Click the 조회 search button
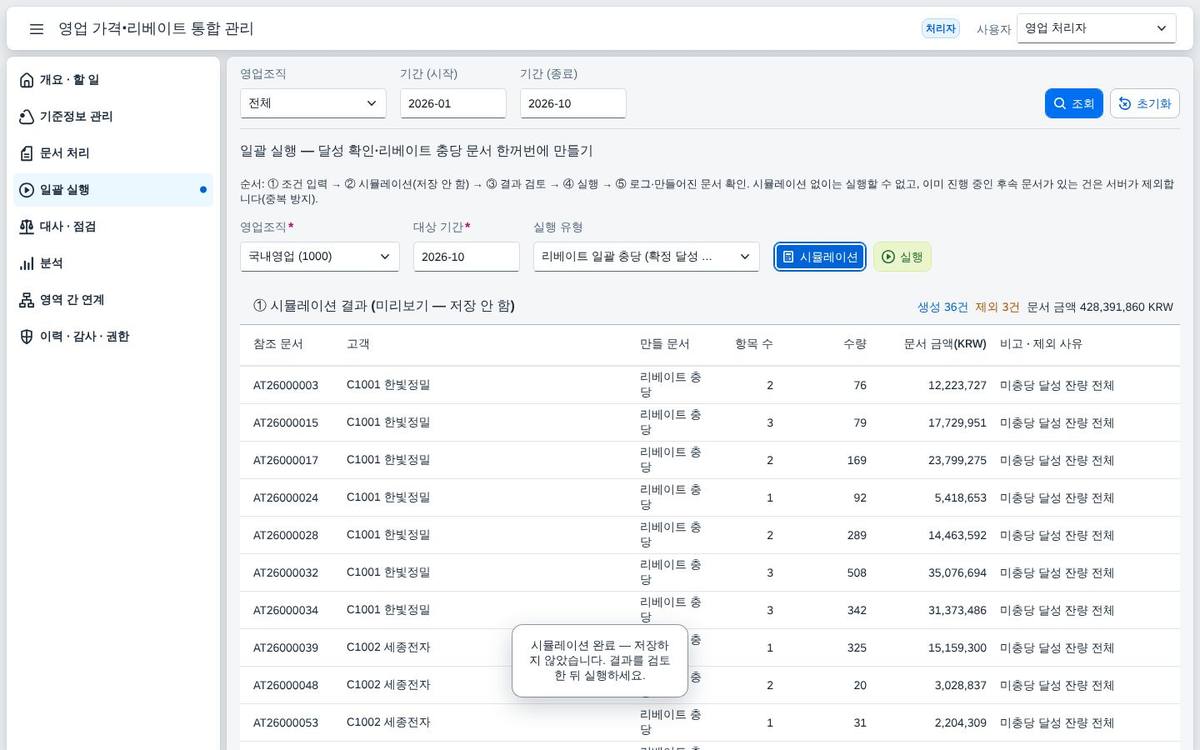 tap(1074, 104)
